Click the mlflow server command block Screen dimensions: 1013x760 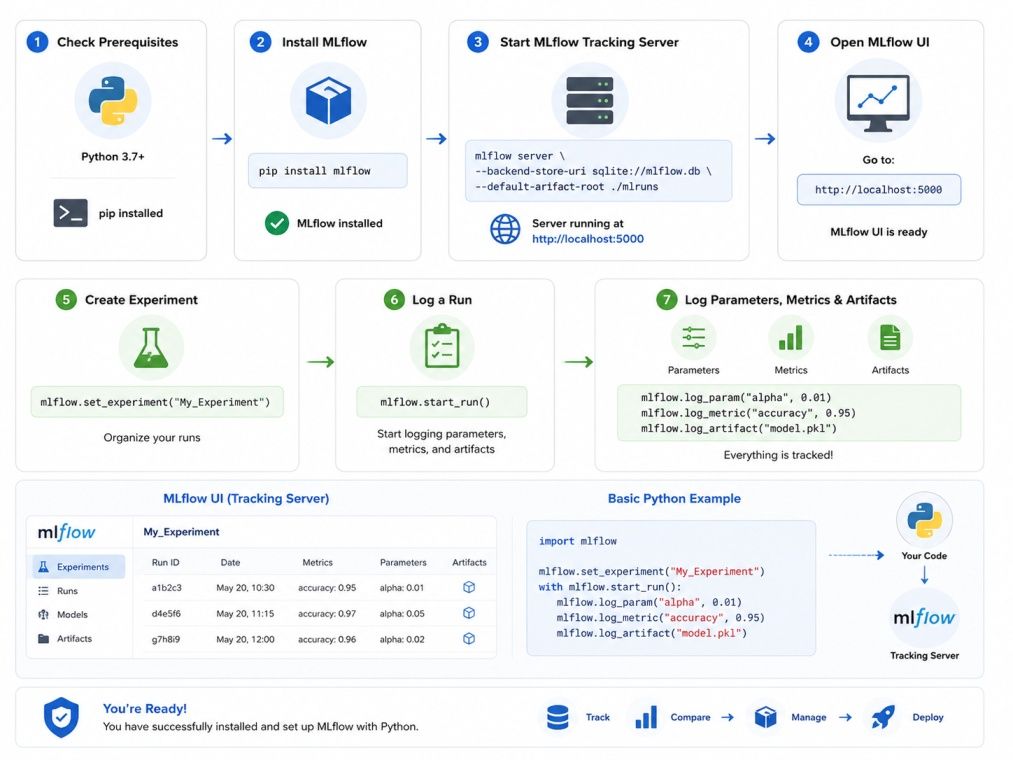(x=599, y=171)
